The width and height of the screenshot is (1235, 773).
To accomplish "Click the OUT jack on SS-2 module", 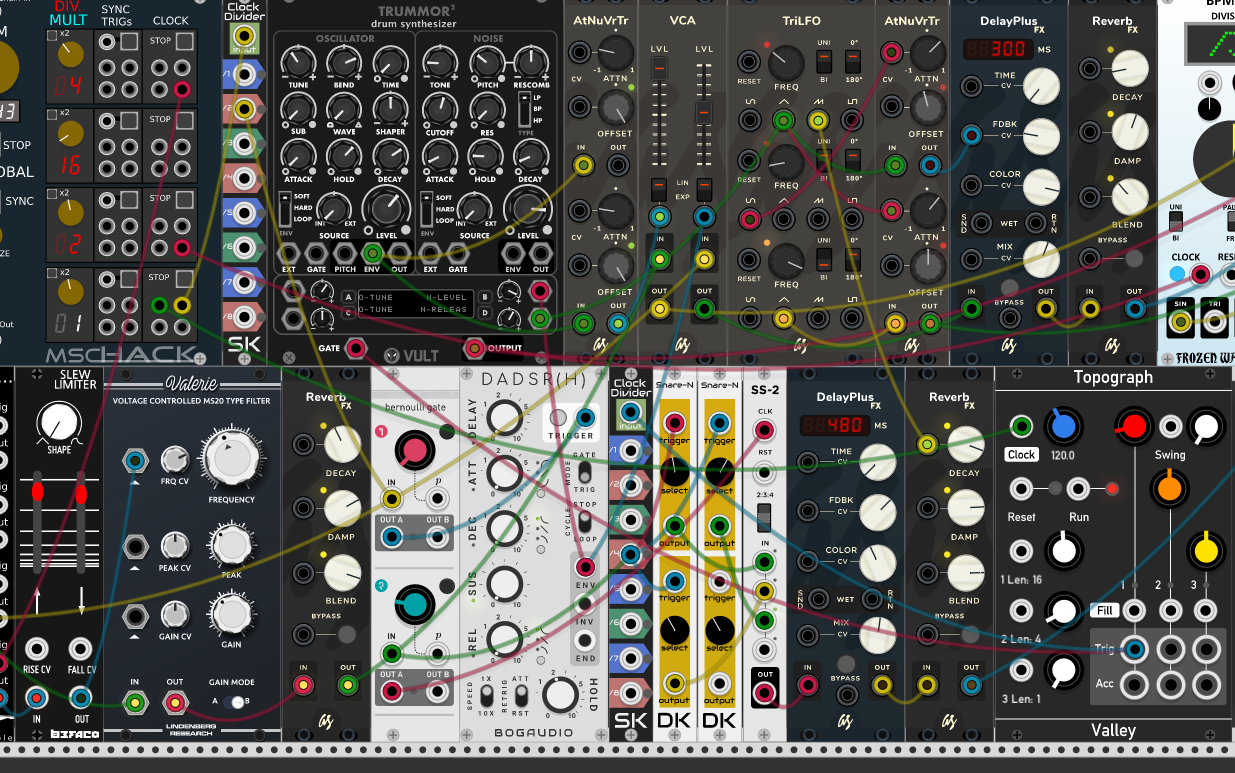I will pyautogui.click(x=764, y=694).
